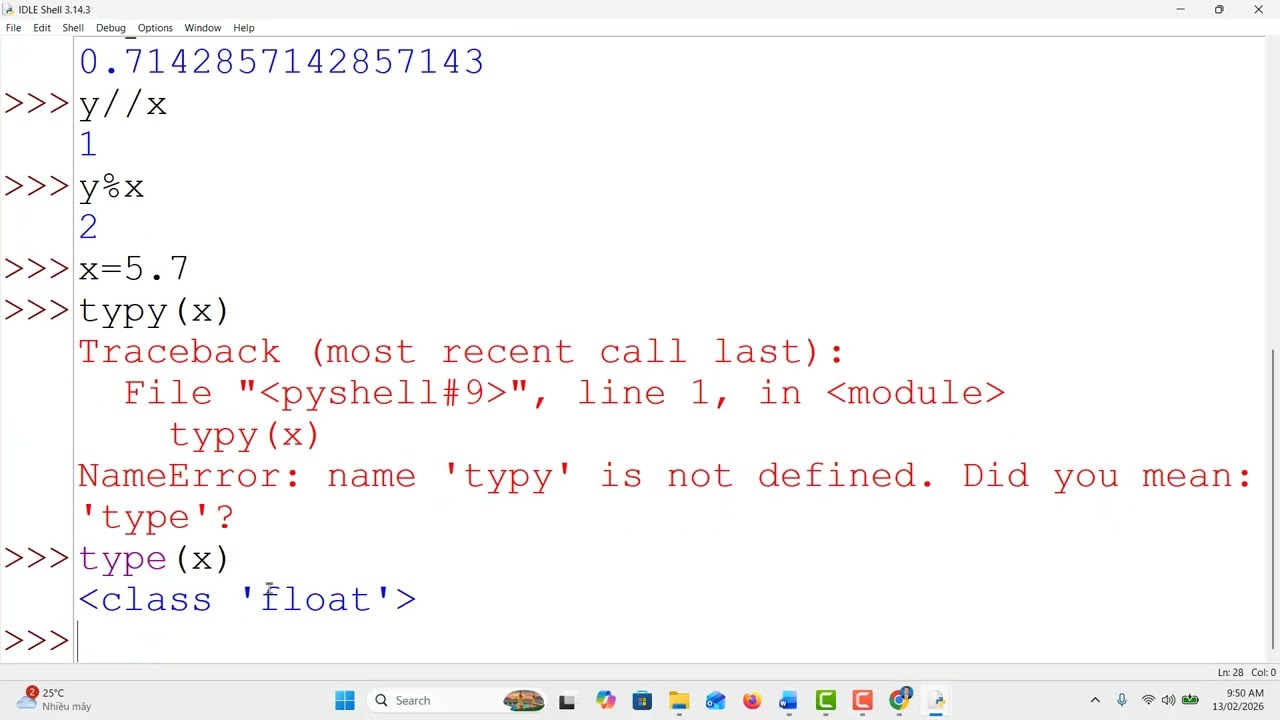Screen dimensions: 1280x720
Task: Restore down the IDLE window
Action: click(x=1219, y=9)
